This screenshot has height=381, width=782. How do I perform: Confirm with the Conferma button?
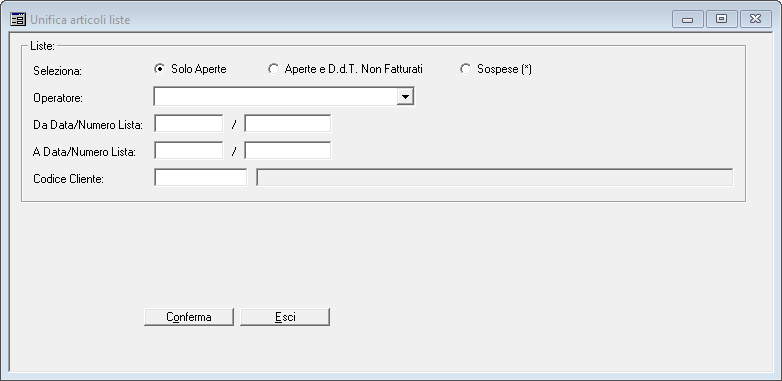[189, 317]
